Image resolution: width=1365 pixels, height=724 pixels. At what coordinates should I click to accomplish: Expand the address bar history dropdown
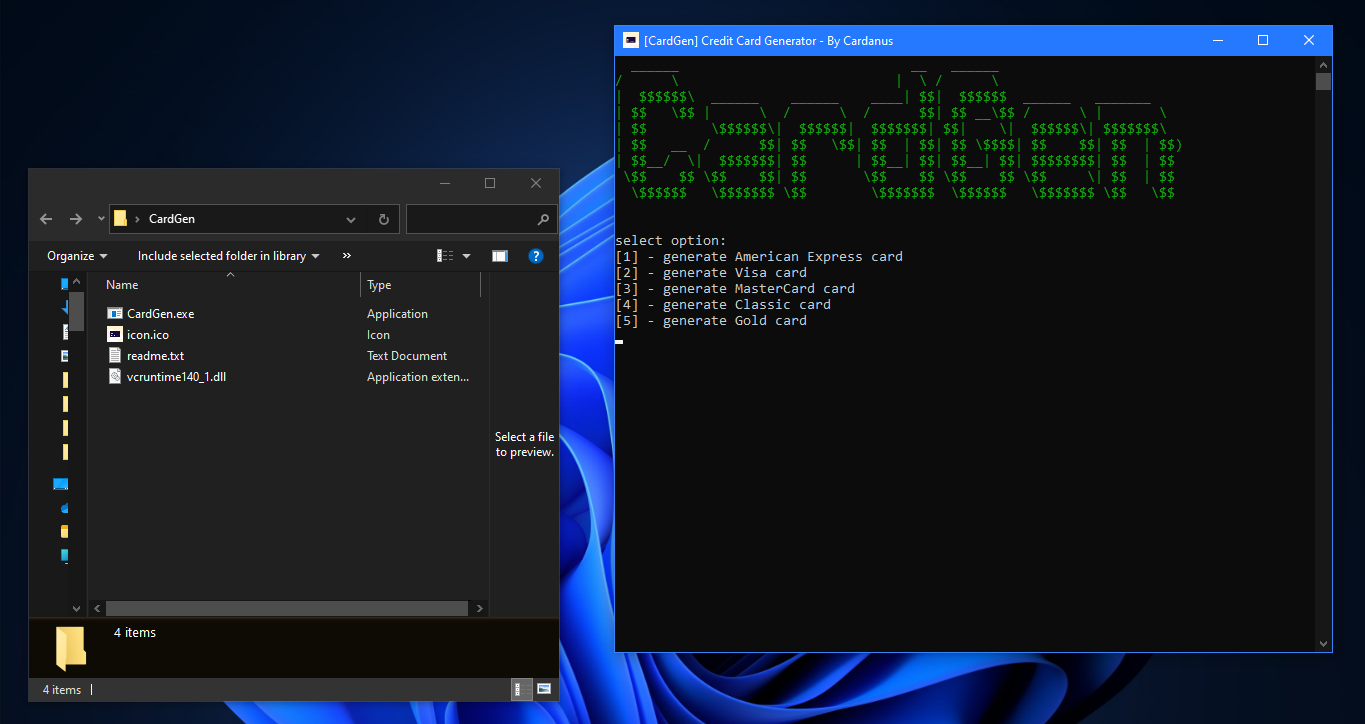coord(350,219)
